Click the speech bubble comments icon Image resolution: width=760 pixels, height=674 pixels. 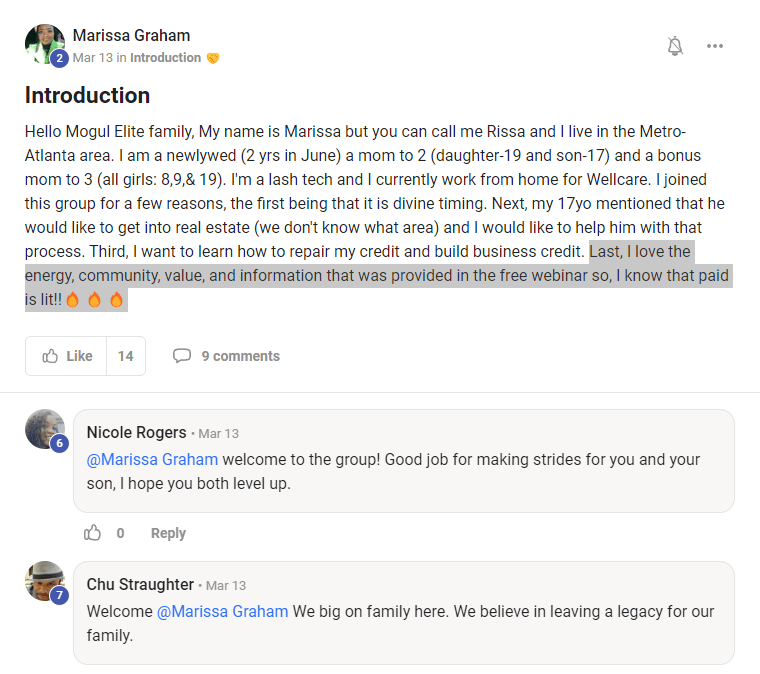pyautogui.click(x=182, y=356)
